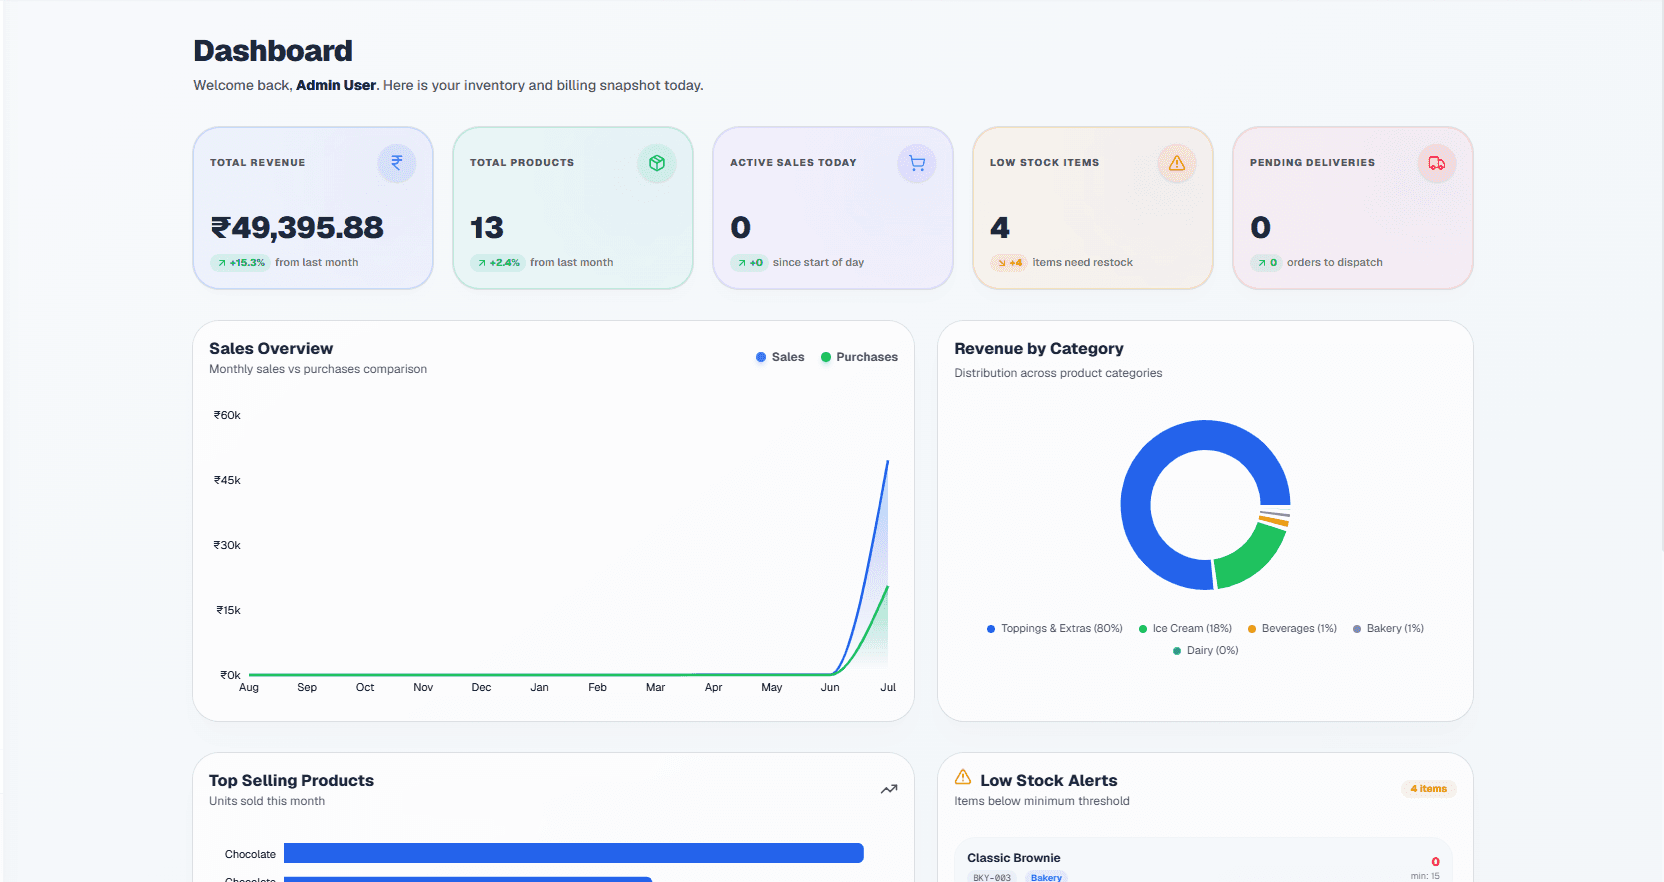Click the +0 badge on Active Sales Today
Screen dimensions: 1664x882
tap(749, 263)
